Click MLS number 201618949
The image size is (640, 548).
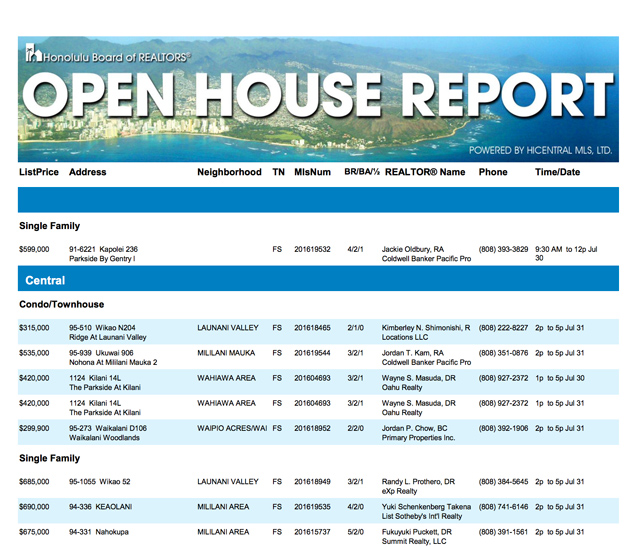[x=312, y=482]
